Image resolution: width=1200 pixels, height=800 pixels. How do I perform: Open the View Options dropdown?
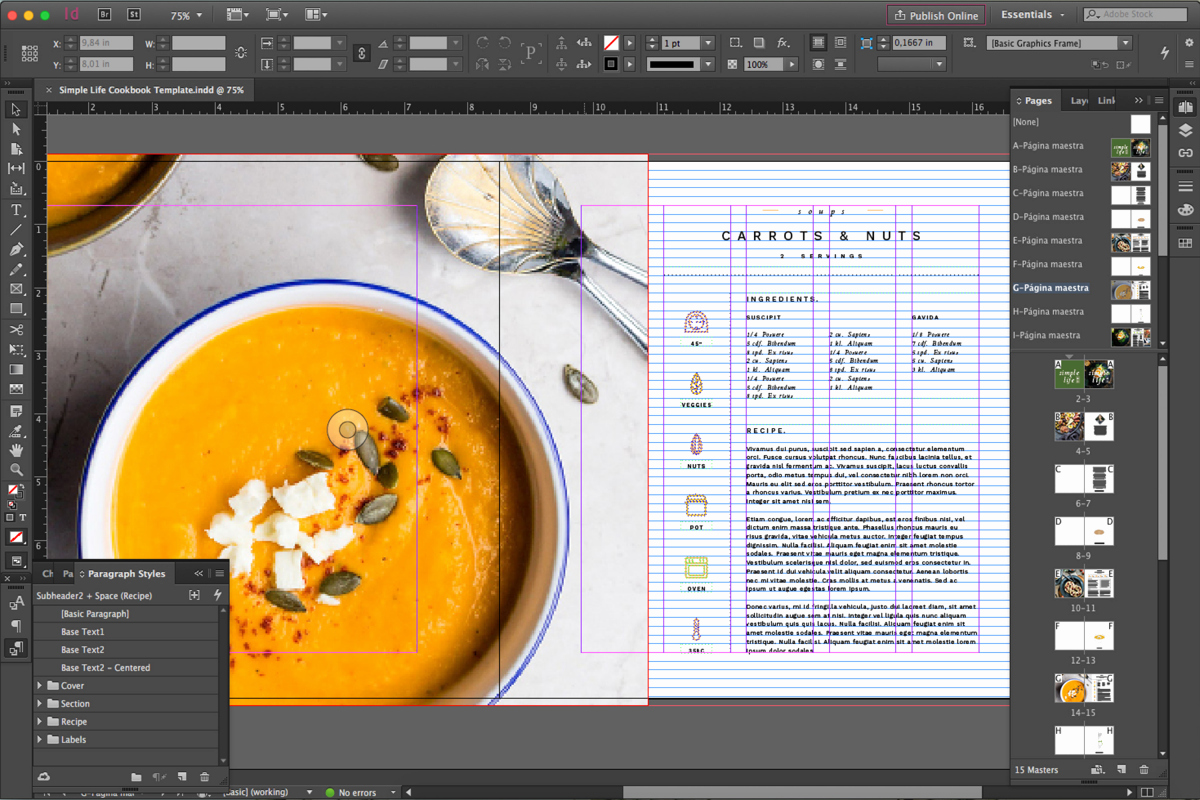(x=238, y=15)
